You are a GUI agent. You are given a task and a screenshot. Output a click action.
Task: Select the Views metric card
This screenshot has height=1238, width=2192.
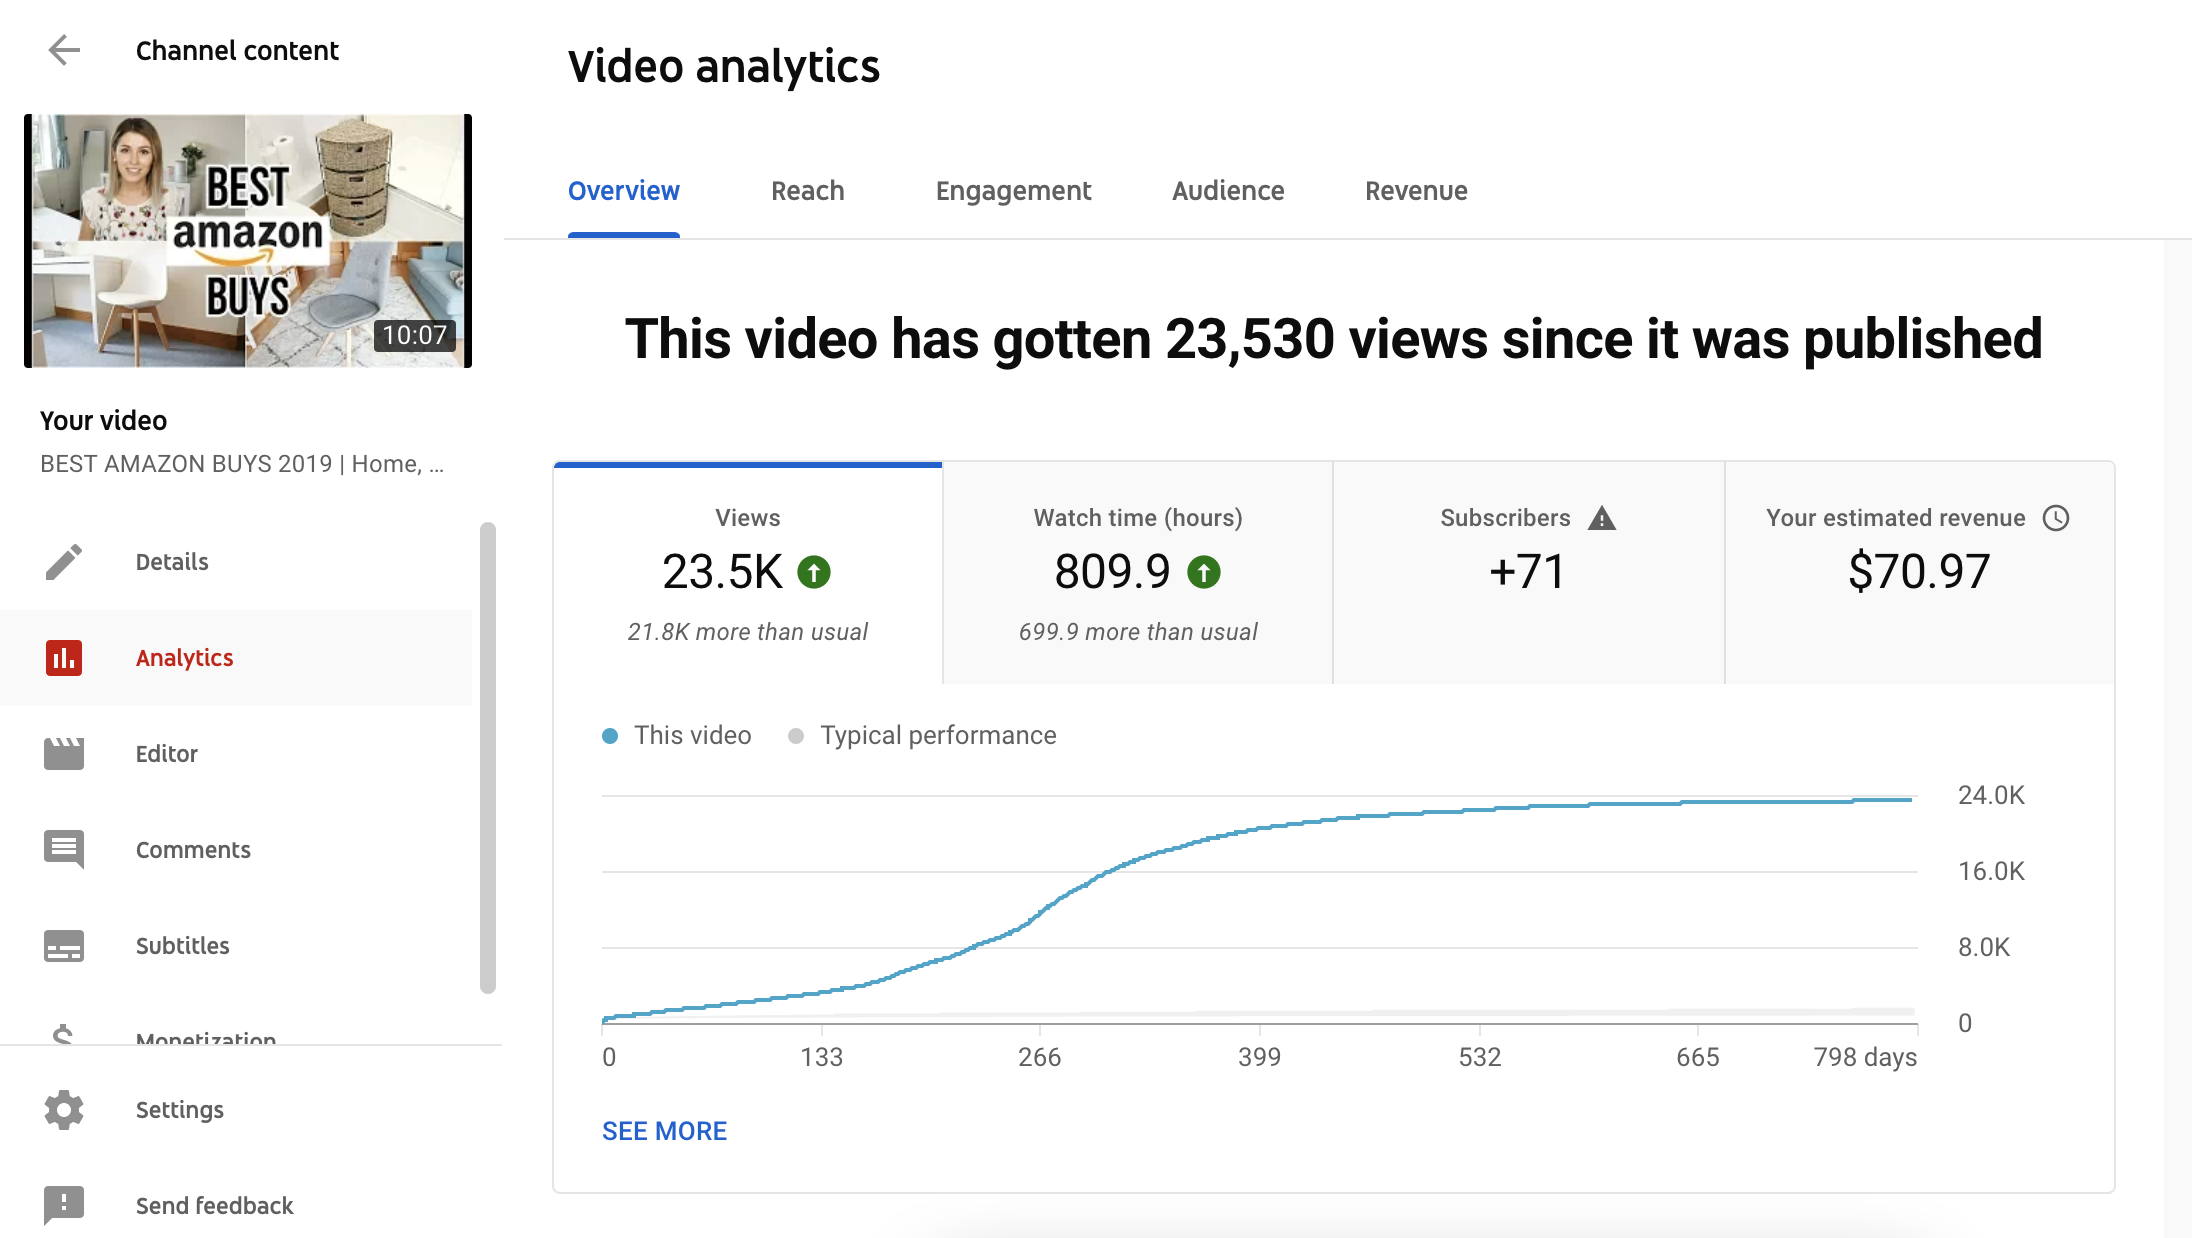click(x=748, y=574)
